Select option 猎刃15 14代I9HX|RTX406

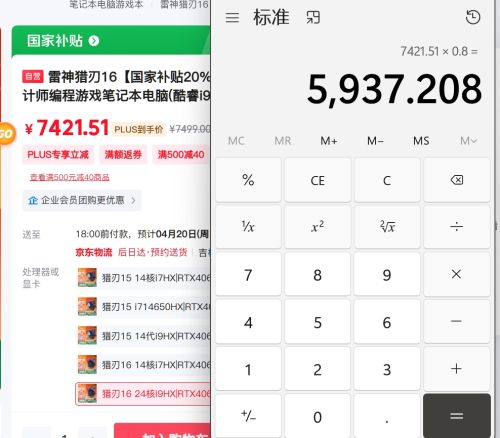click(x=144, y=336)
